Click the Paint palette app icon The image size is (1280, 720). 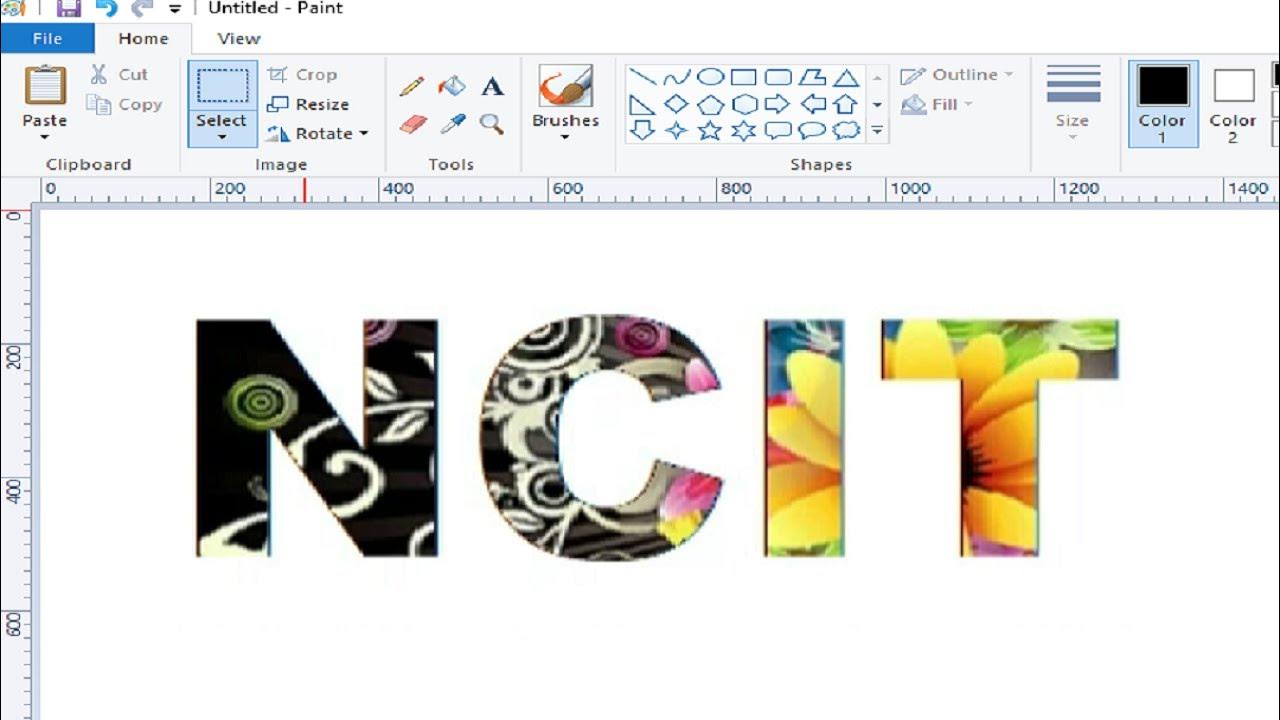pyautogui.click(x=13, y=8)
